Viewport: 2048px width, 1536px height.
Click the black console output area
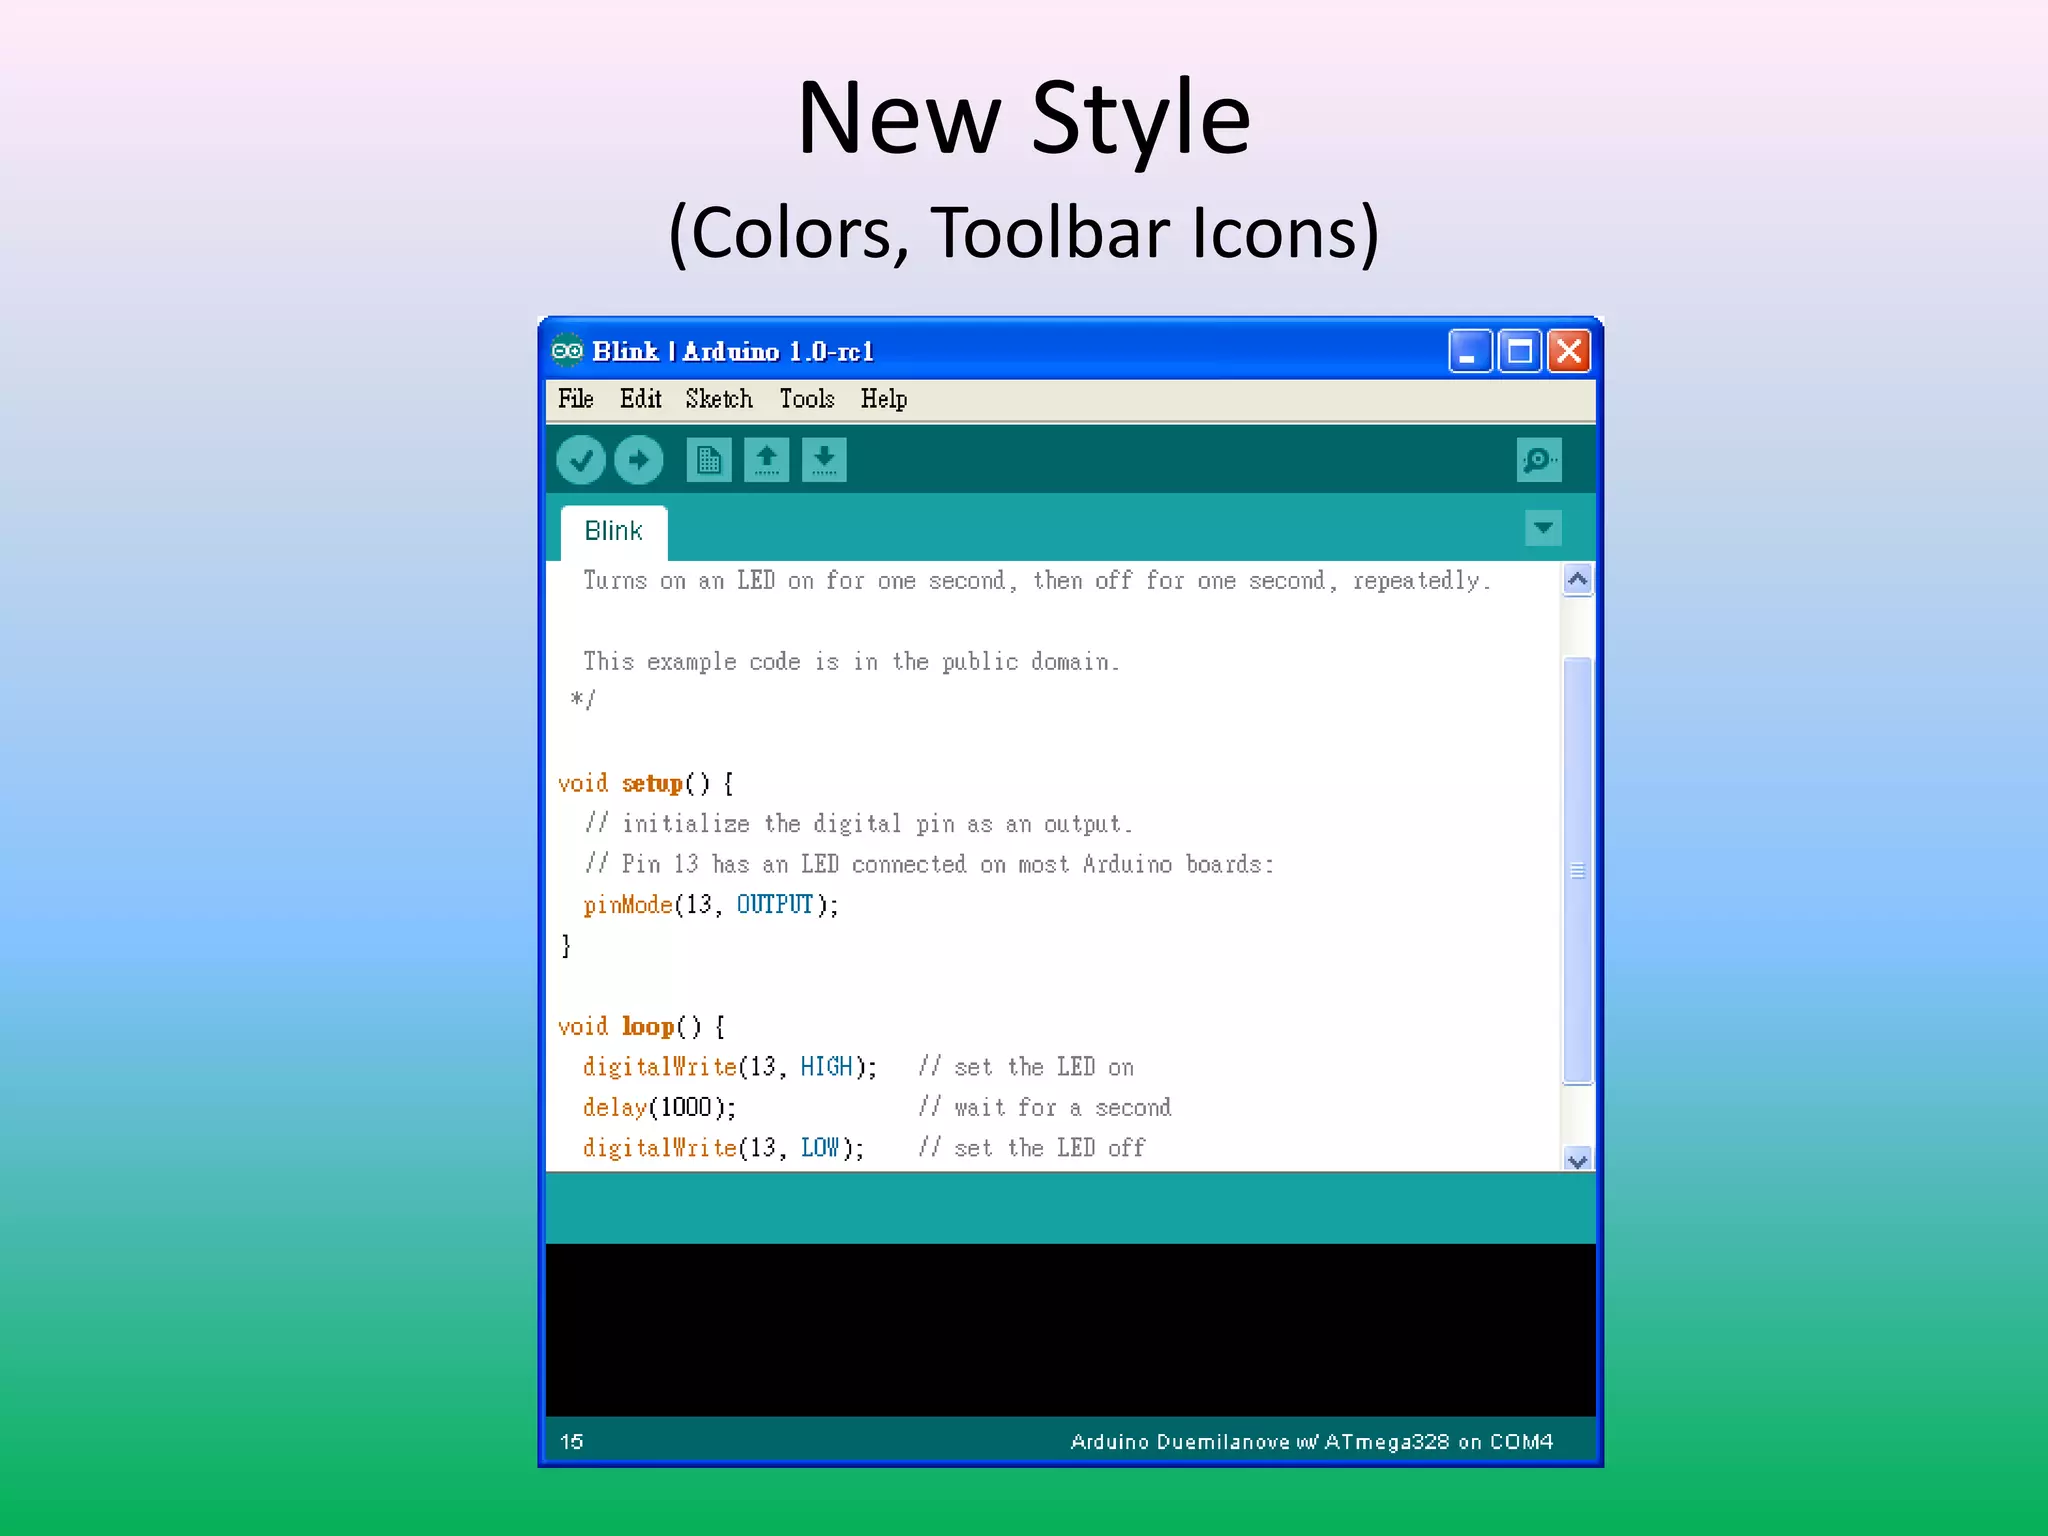[1071, 1330]
